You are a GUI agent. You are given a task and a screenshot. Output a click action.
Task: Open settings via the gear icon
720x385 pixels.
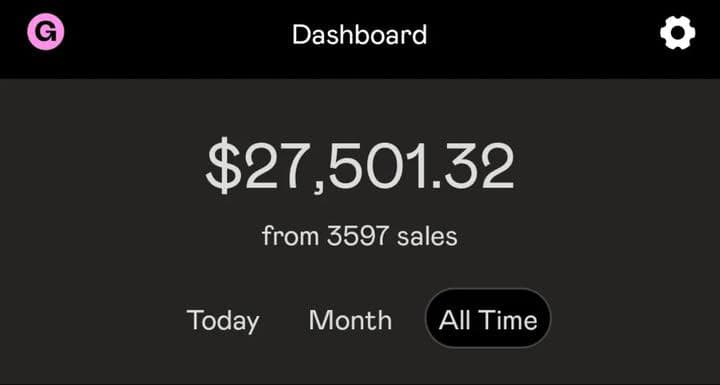677,33
